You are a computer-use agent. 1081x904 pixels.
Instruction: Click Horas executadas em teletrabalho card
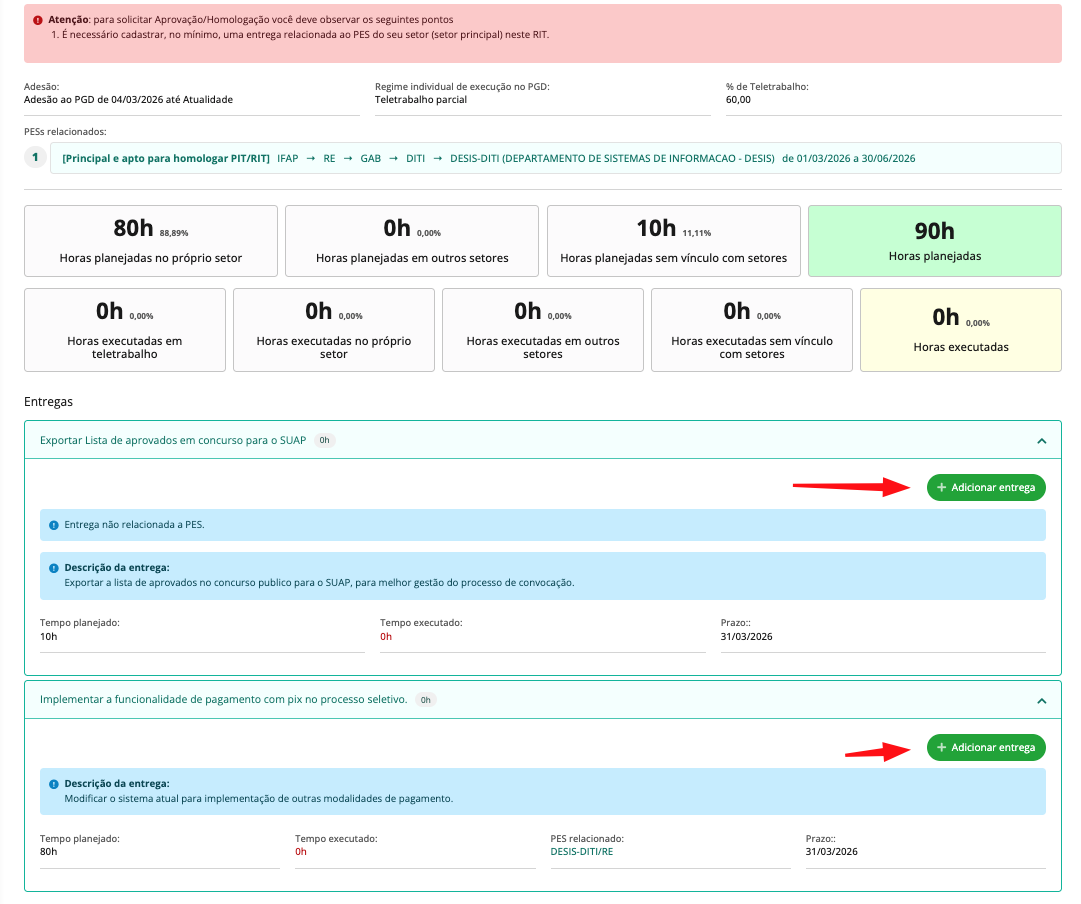125,329
